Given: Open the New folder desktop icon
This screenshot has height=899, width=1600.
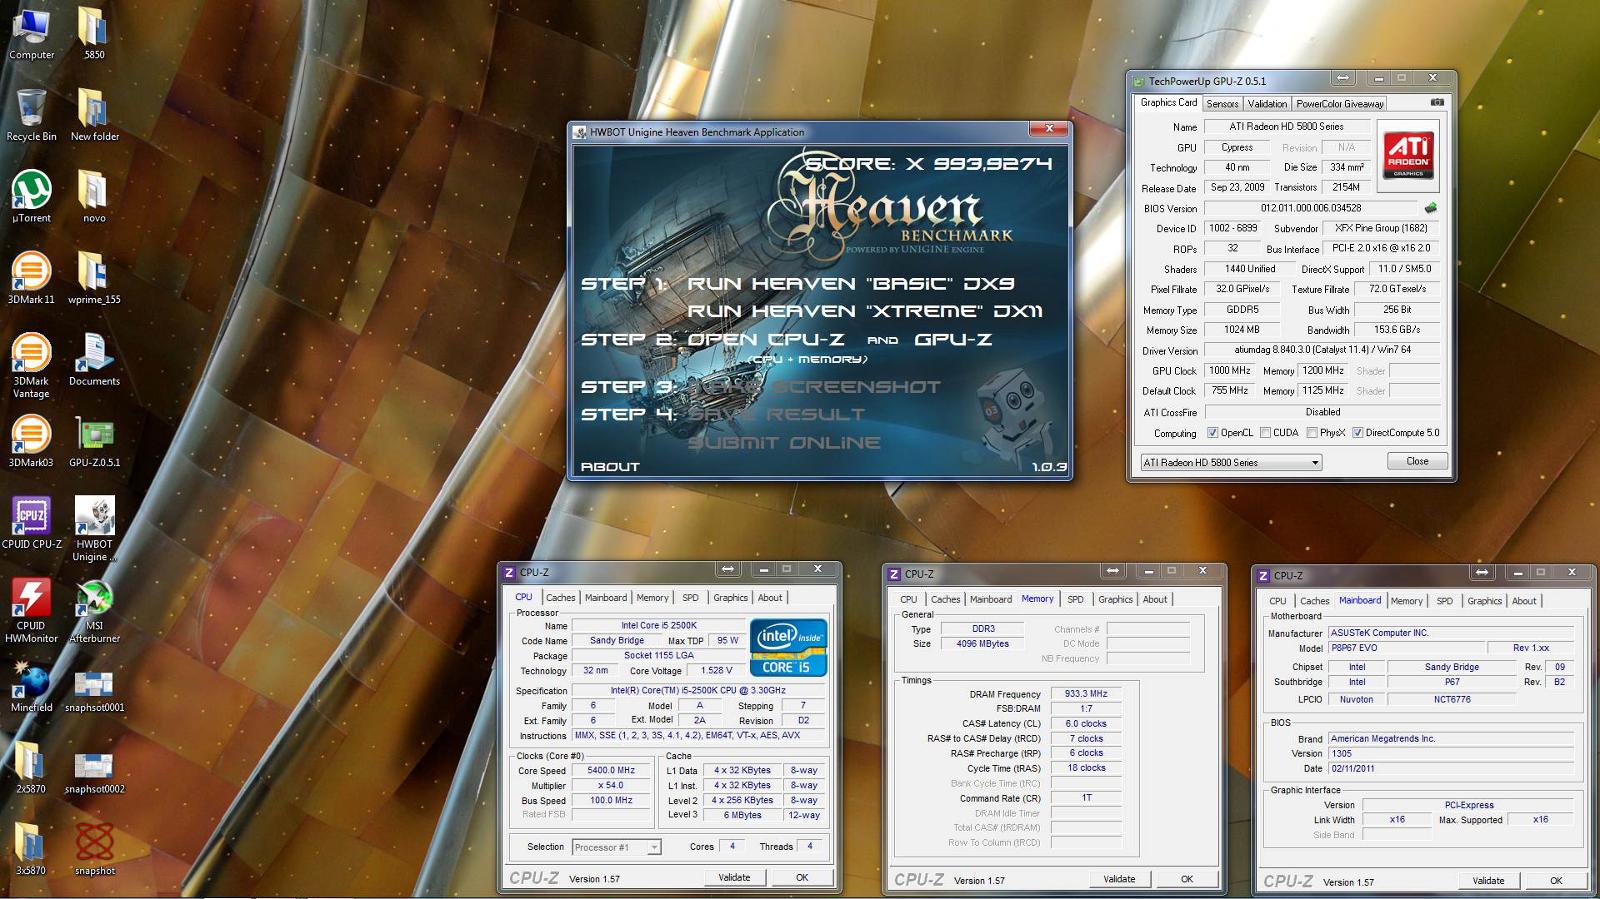Looking at the screenshot, I should point(94,115).
